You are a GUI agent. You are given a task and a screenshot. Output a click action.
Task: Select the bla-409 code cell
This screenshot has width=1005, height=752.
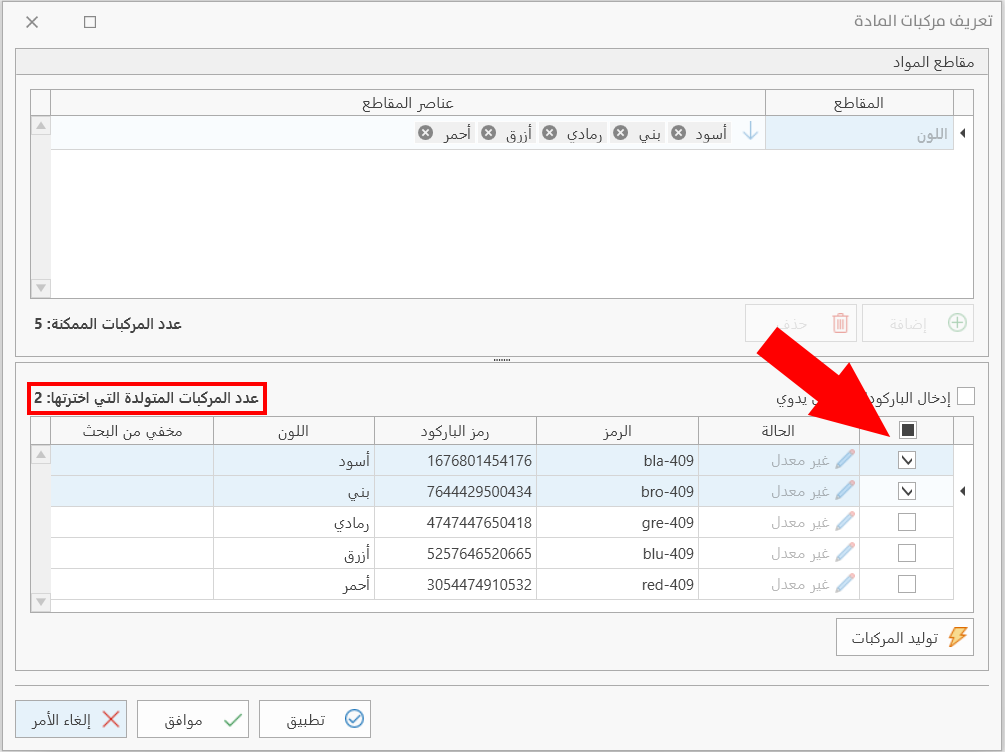pyautogui.click(x=617, y=460)
